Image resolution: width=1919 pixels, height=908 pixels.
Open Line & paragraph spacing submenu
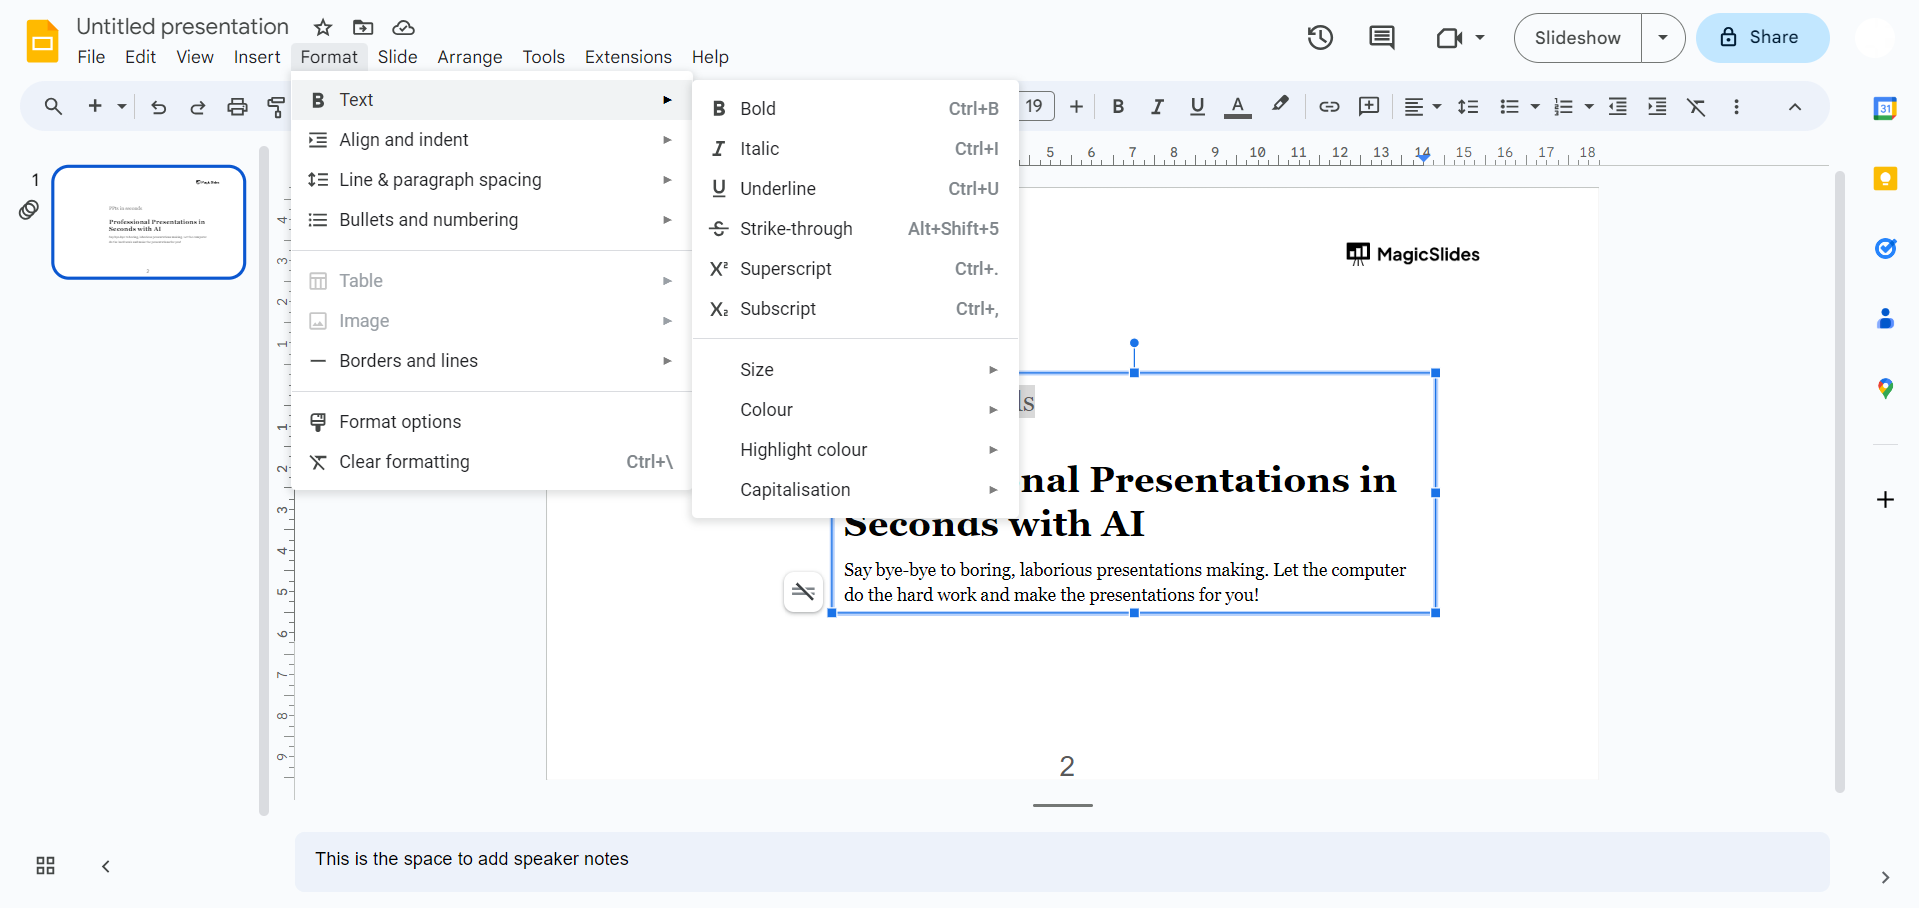coord(491,180)
